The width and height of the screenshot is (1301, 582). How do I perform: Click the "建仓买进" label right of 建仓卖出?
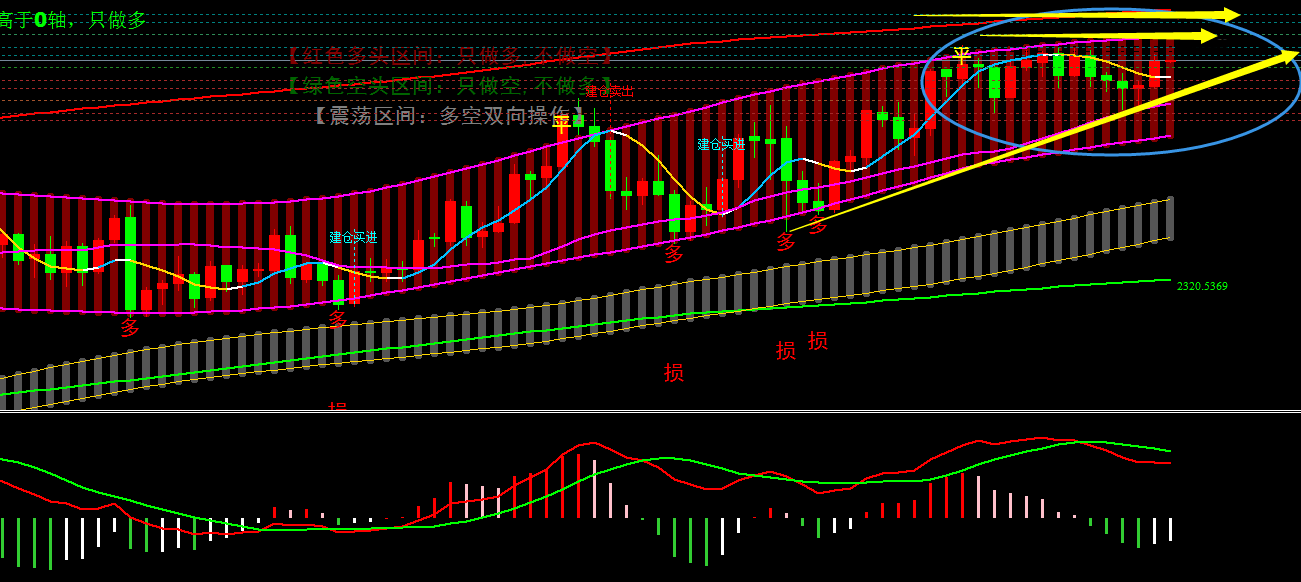[x=721, y=144]
